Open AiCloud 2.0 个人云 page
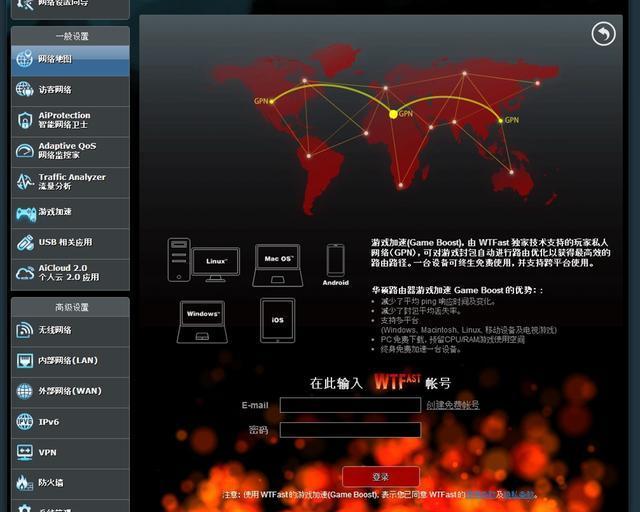 [70, 274]
